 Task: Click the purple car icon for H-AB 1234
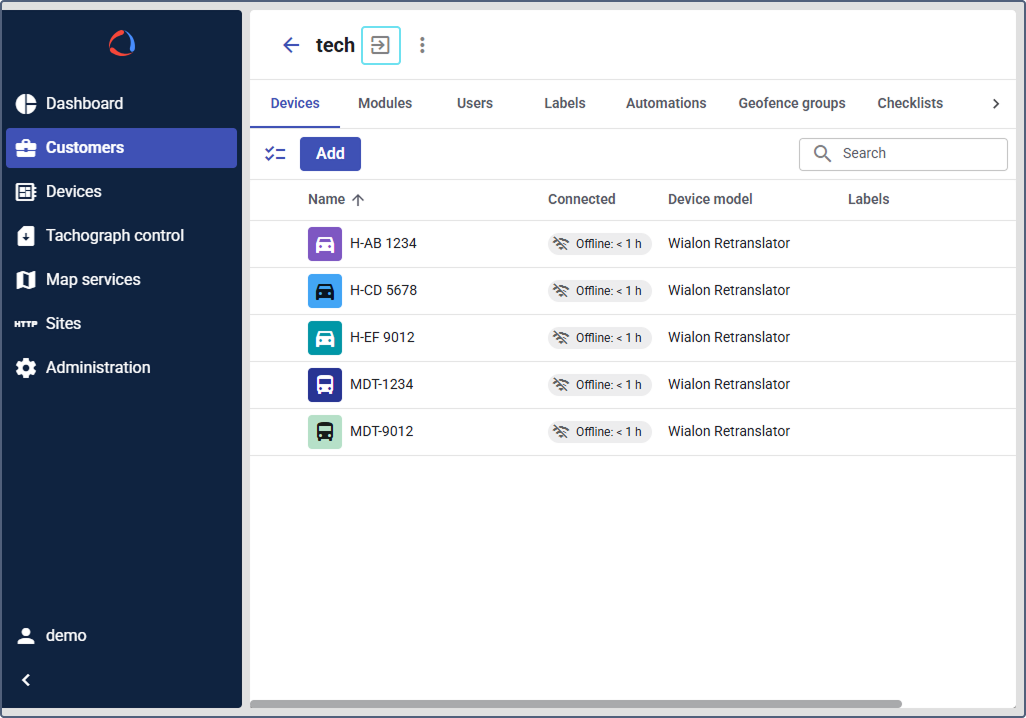[x=325, y=244]
